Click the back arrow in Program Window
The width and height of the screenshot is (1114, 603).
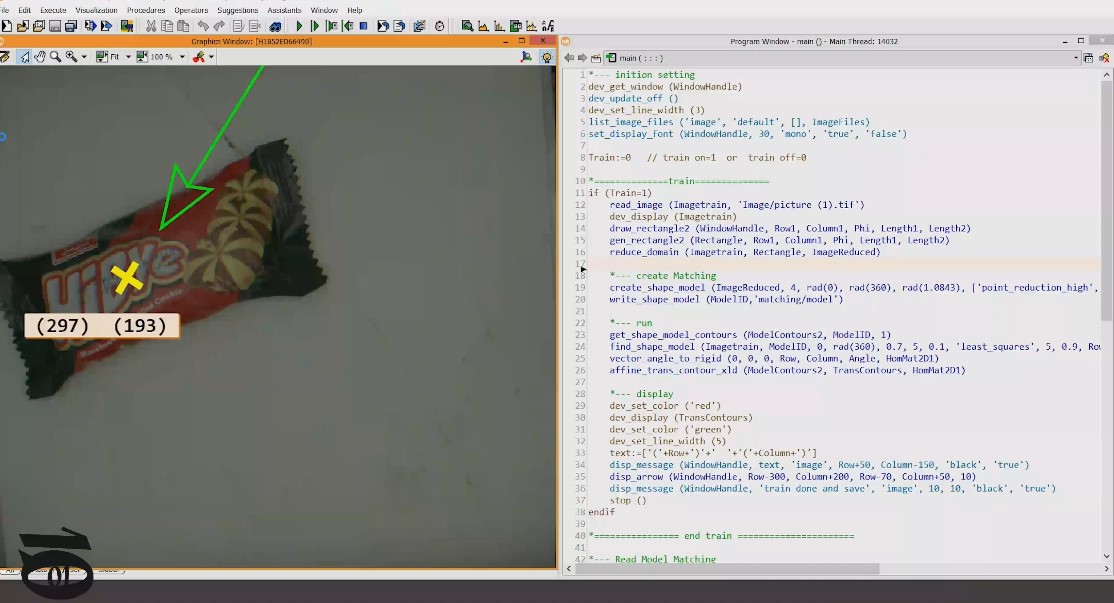568,58
